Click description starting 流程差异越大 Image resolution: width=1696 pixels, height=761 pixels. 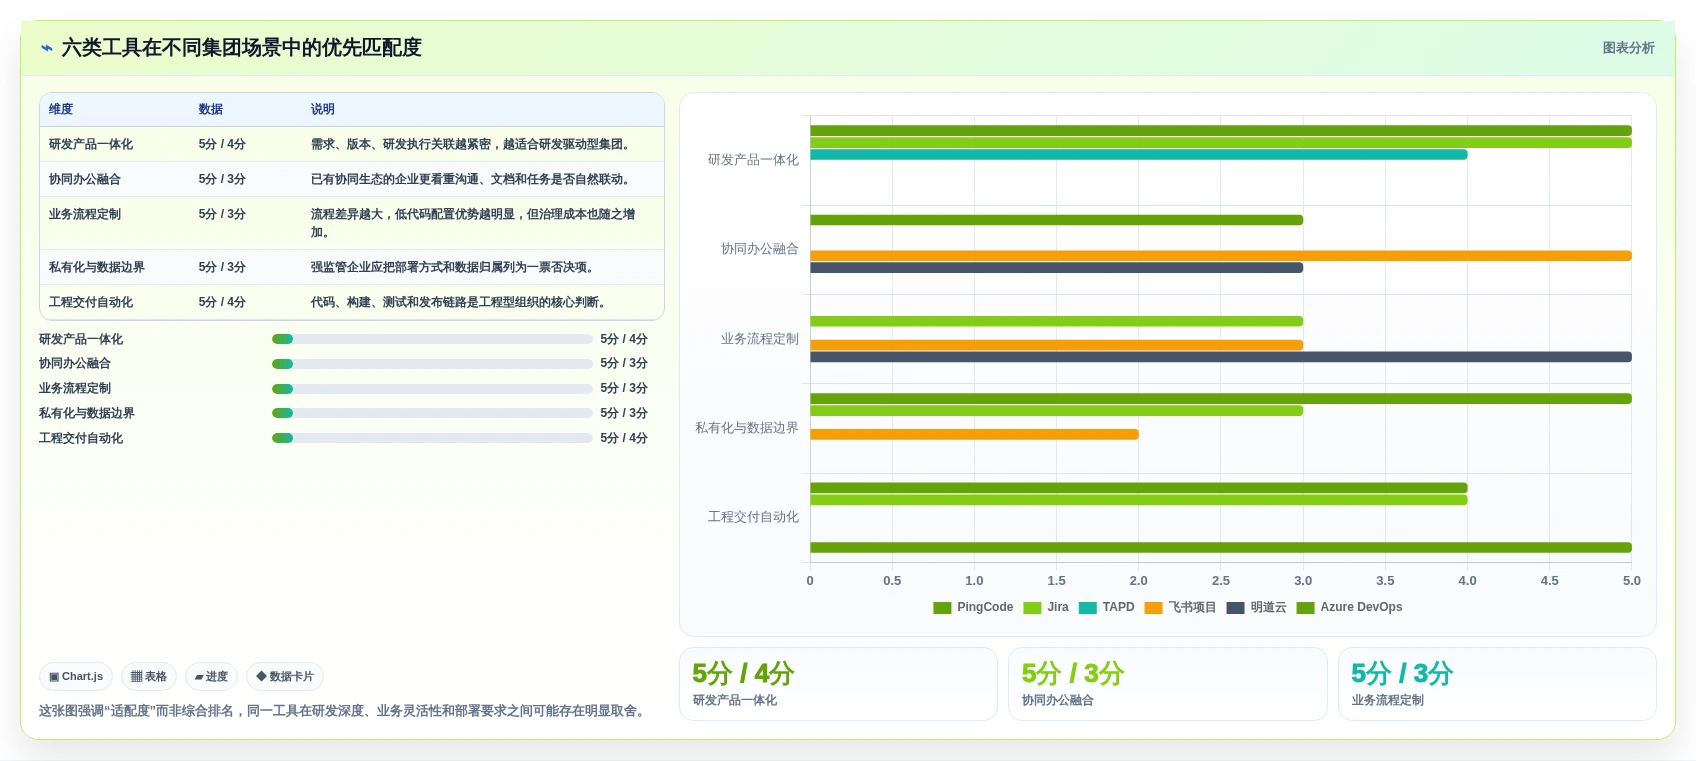click(473, 223)
